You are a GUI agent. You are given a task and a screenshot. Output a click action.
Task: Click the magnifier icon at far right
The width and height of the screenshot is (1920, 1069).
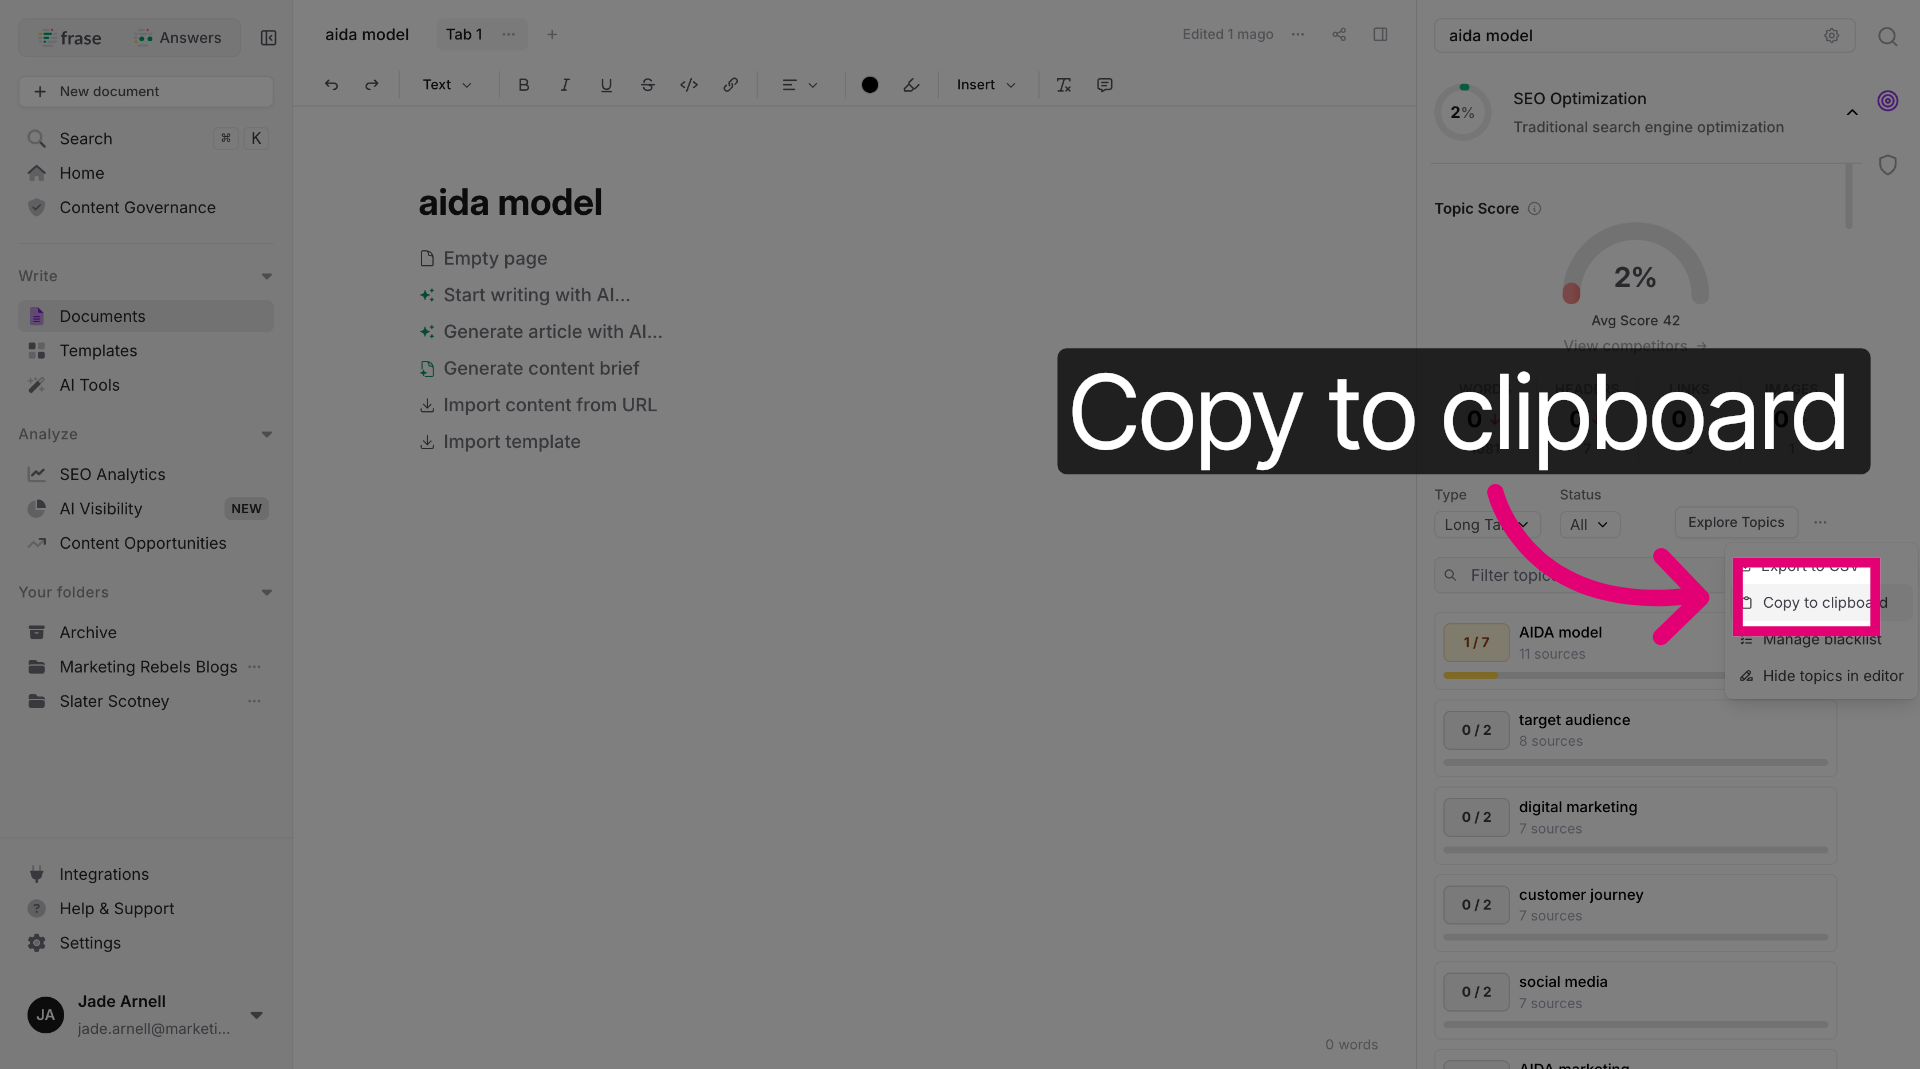1887,36
